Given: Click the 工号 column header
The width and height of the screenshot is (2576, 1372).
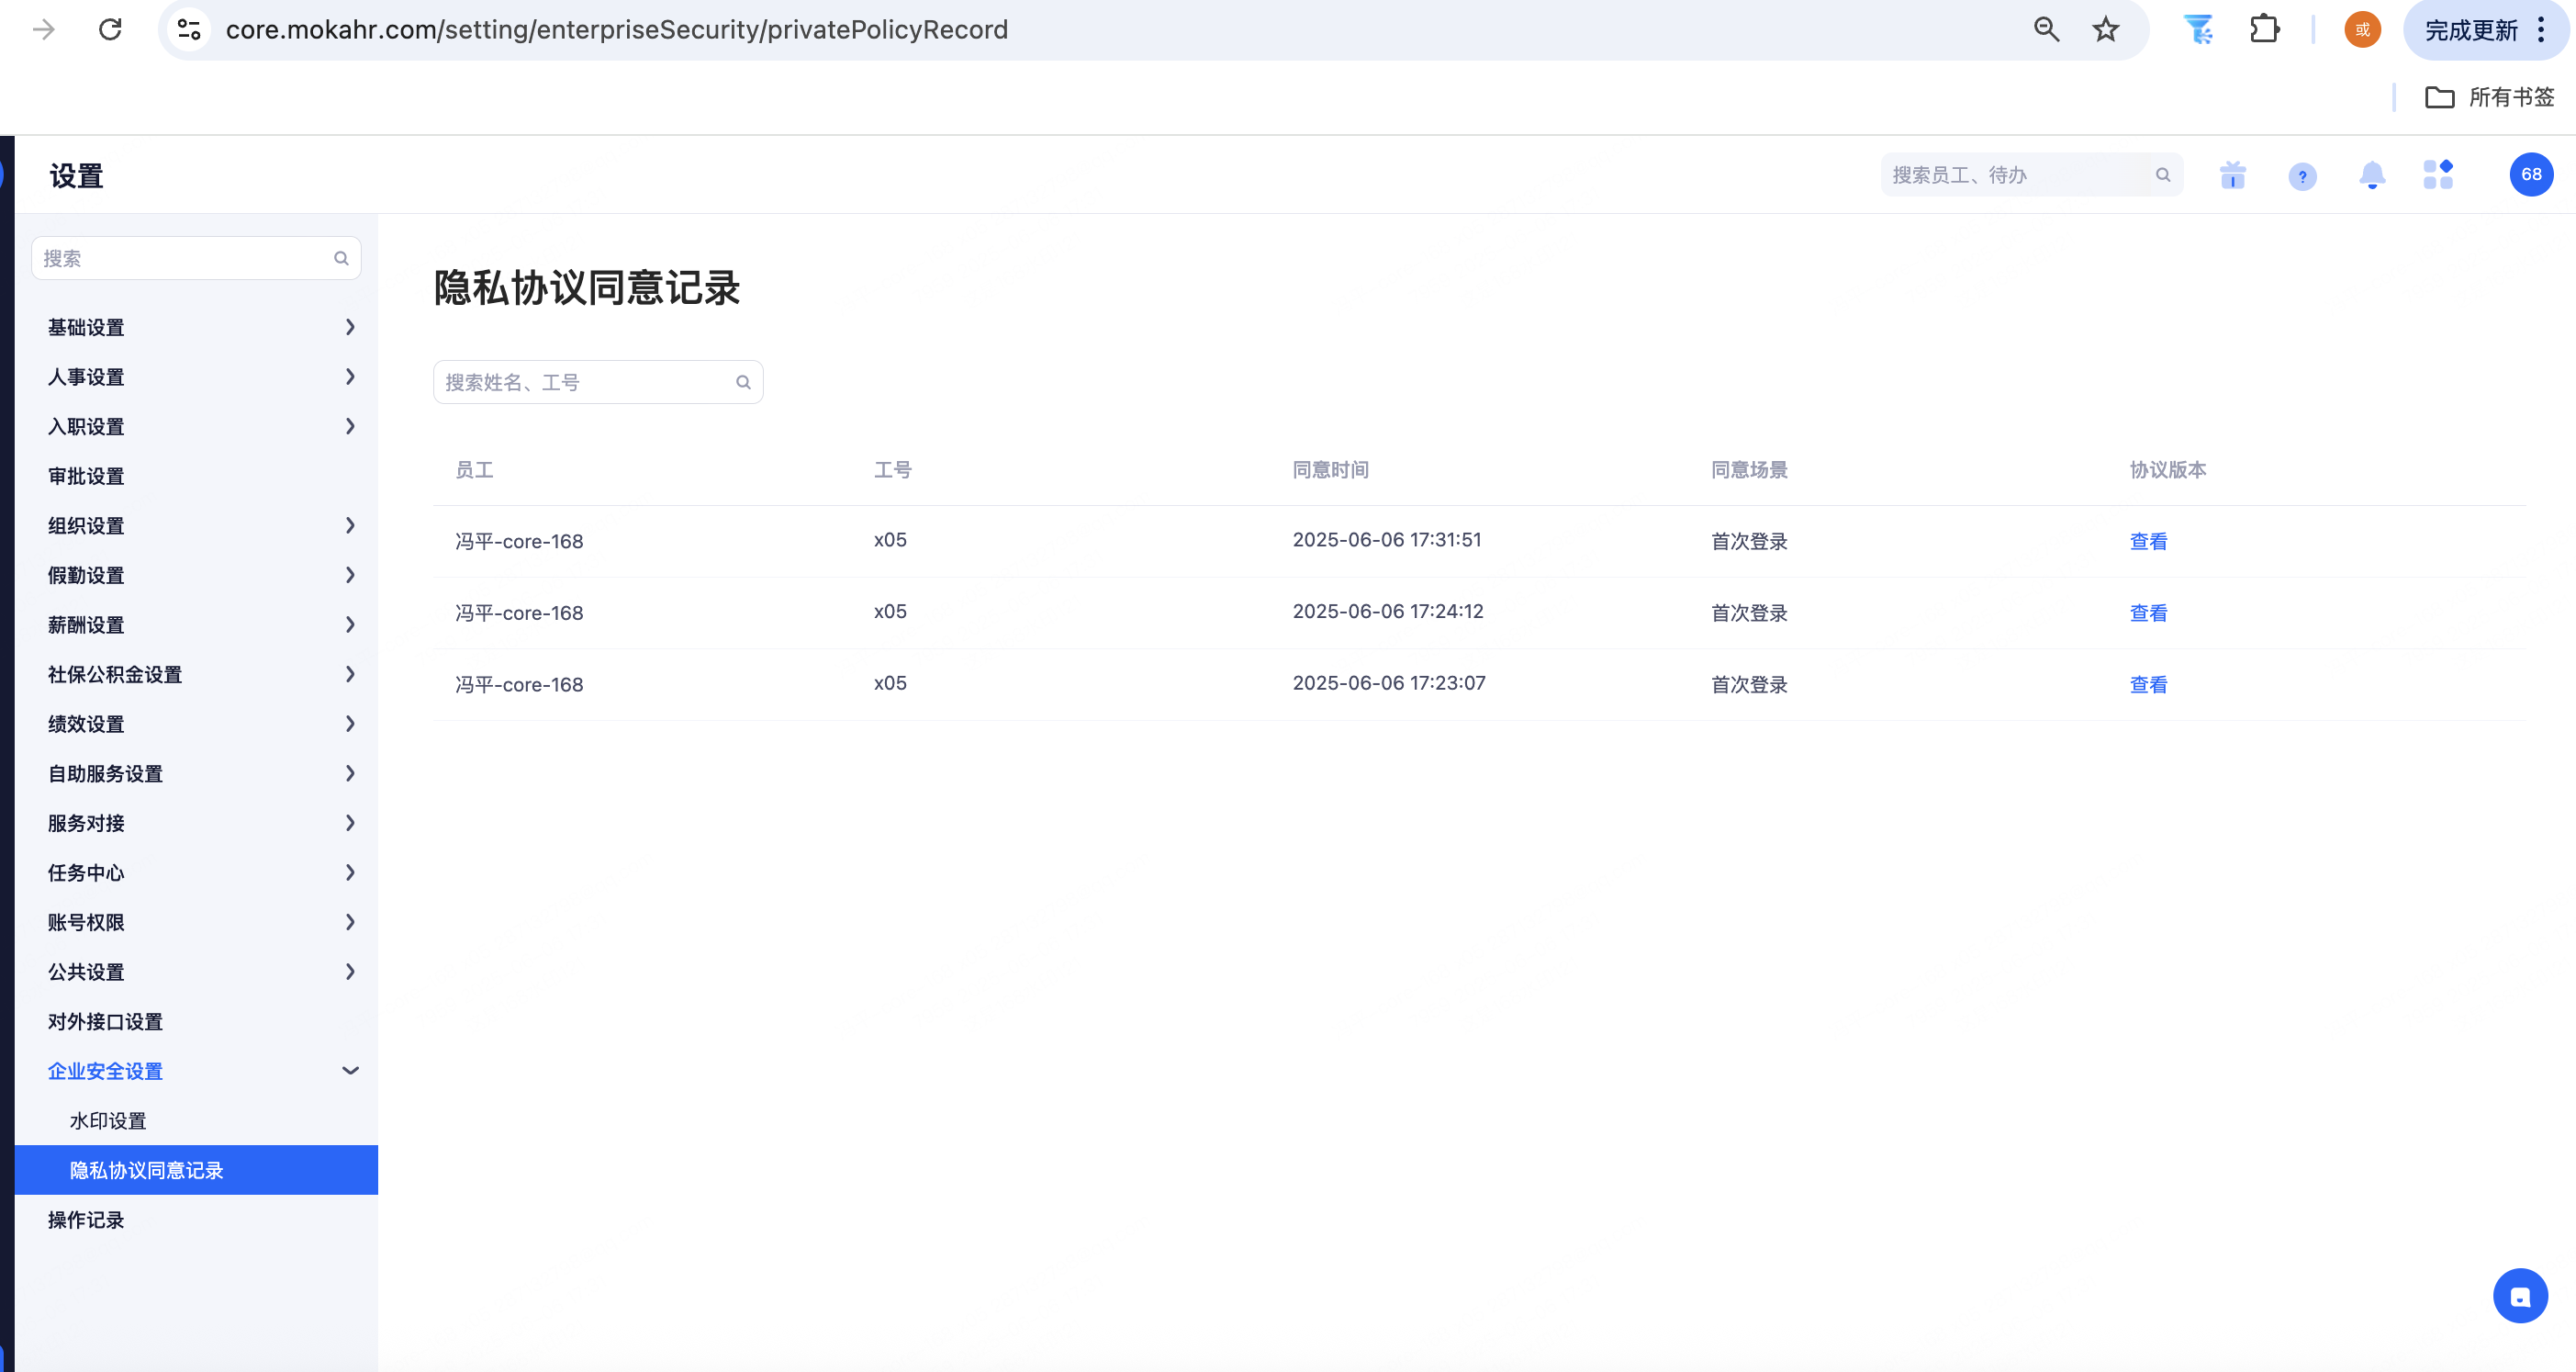Looking at the screenshot, I should 892,469.
